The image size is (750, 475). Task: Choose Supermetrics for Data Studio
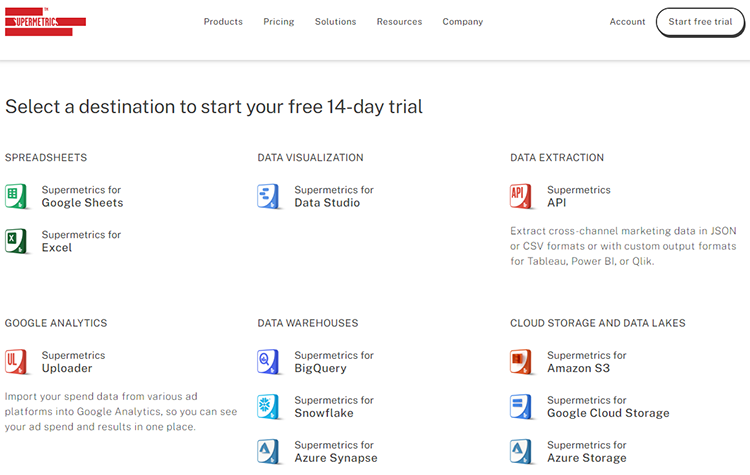334,196
